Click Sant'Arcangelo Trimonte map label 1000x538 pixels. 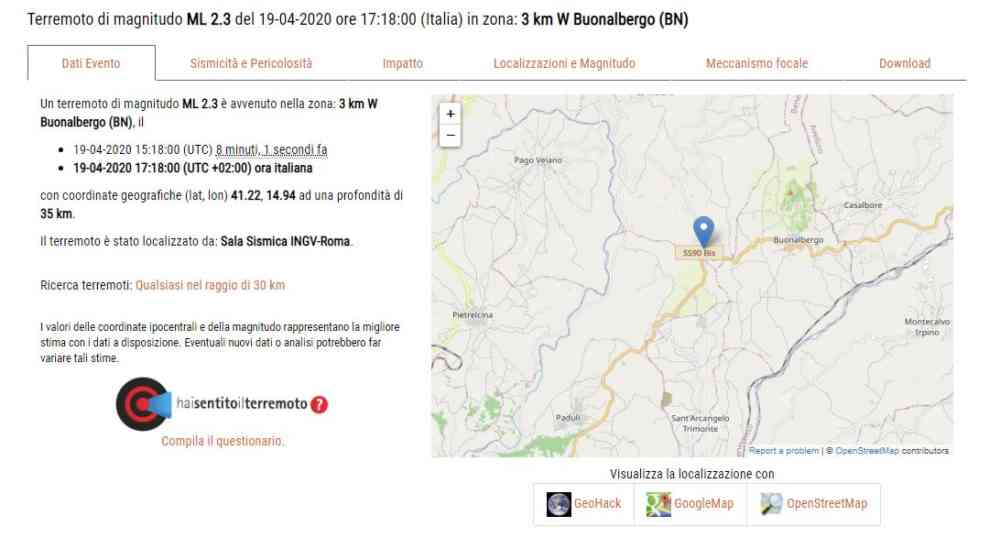tap(700, 423)
